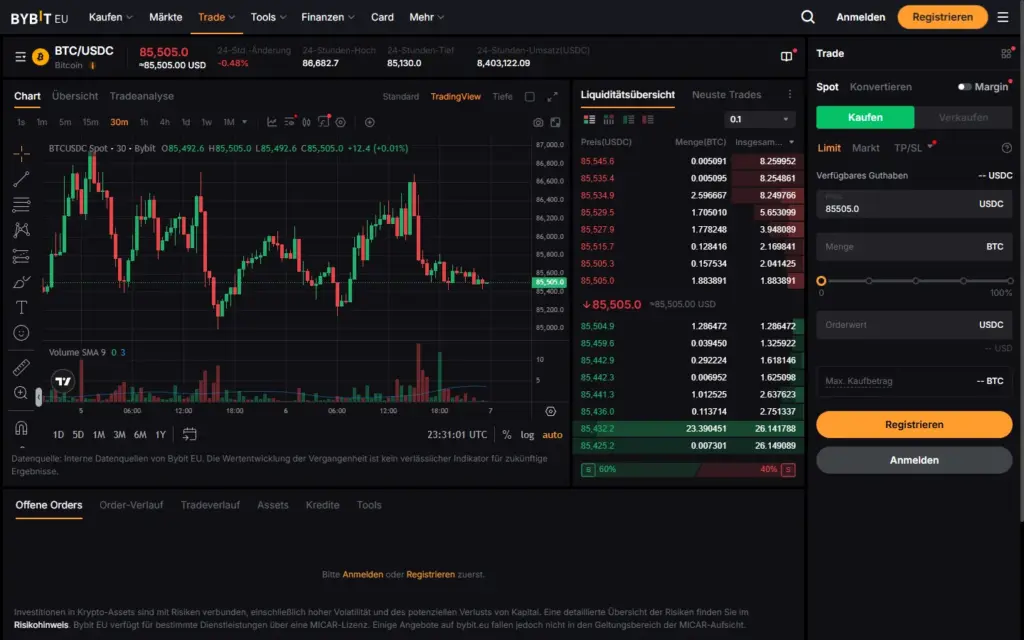Select the trend line drawing tool
This screenshot has height=640, width=1024.
[21, 179]
